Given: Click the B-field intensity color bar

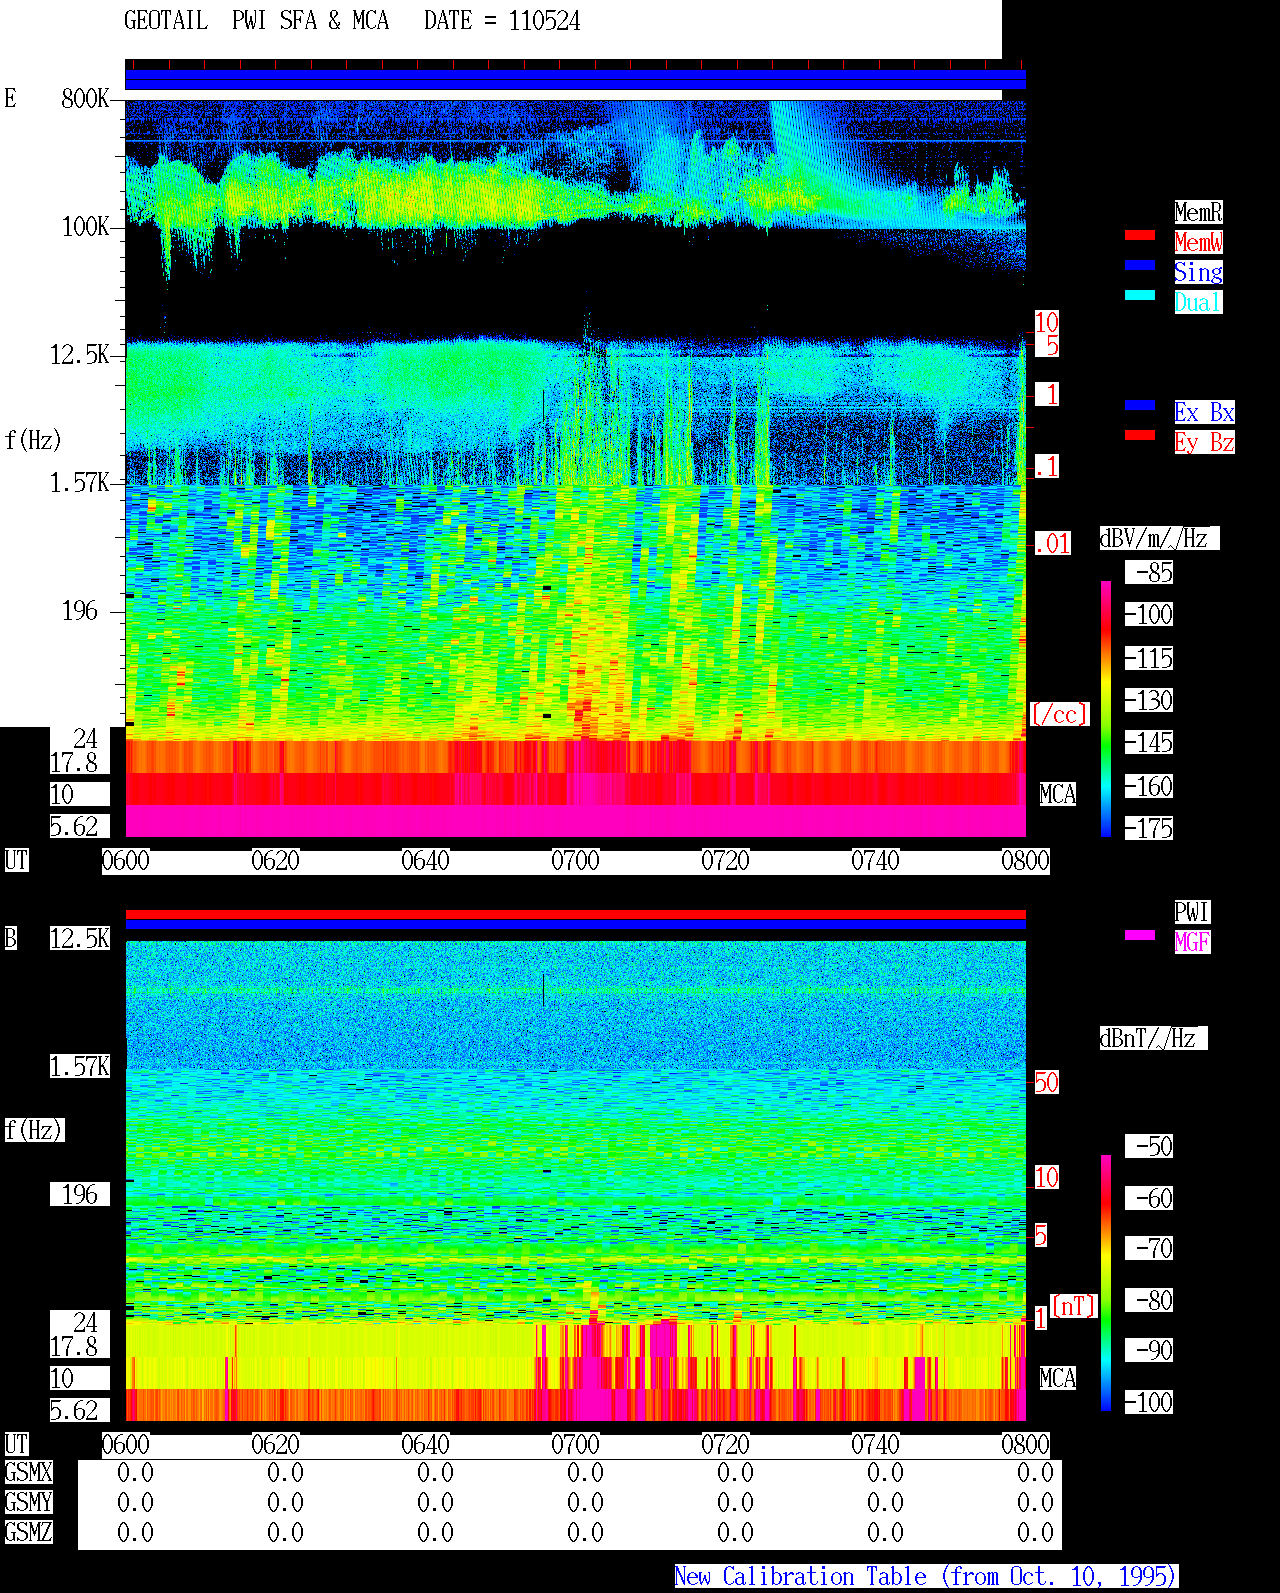Looking at the screenshot, I should click(1106, 1283).
